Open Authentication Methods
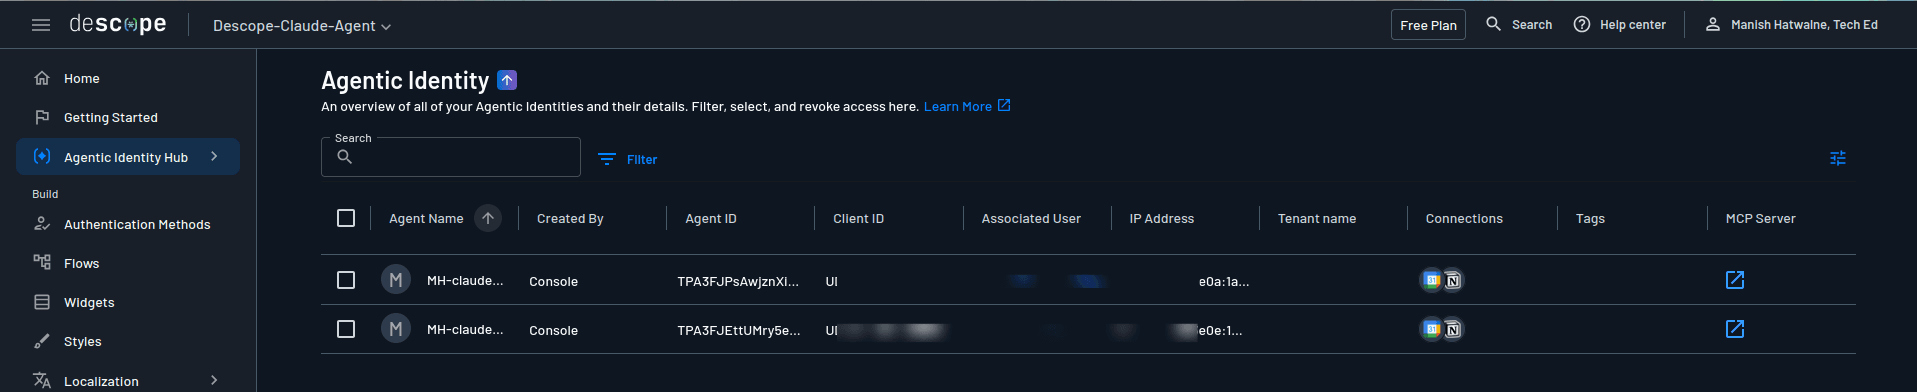This screenshot has height=392, width=1917. (x=128, y=224)
